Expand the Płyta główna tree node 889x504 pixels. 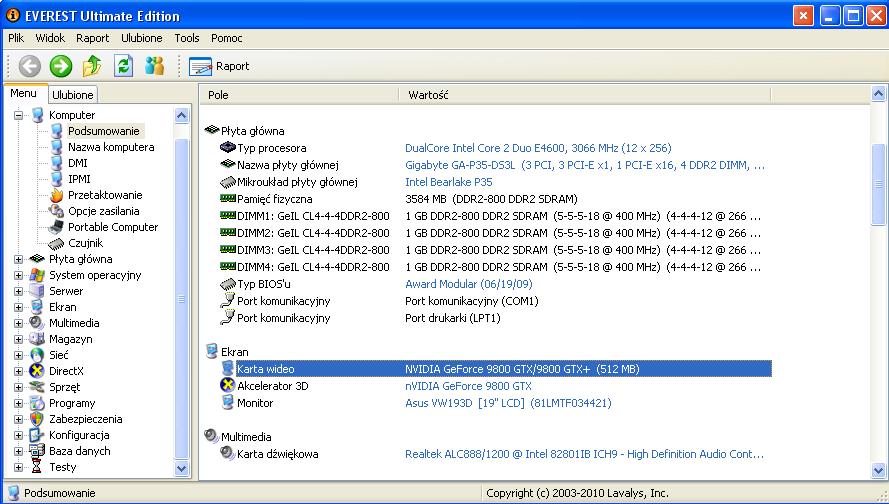coord(19,259)
